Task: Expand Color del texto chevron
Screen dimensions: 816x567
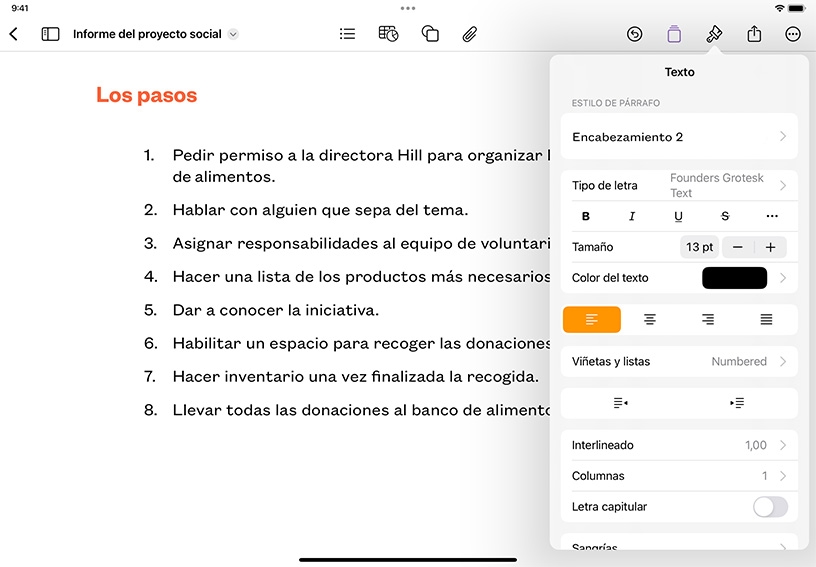Action: [783, 278]
